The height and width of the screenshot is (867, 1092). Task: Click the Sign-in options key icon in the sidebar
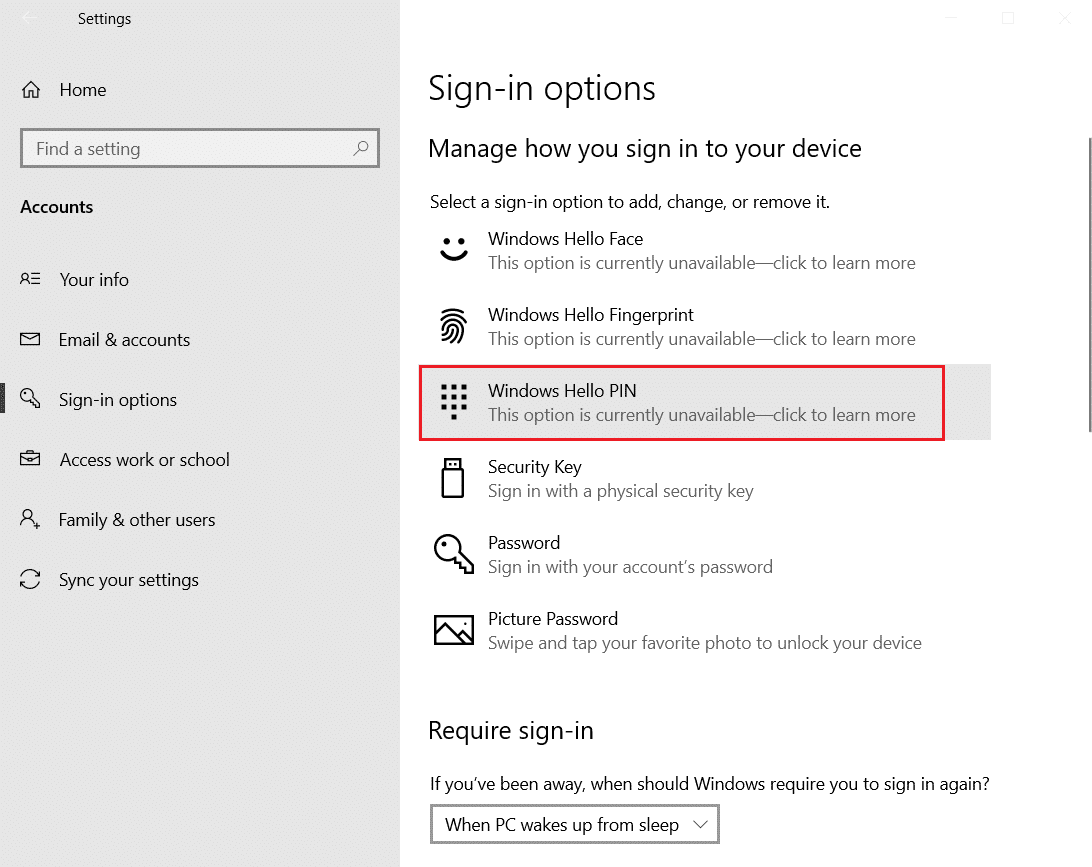pos(30,398)
